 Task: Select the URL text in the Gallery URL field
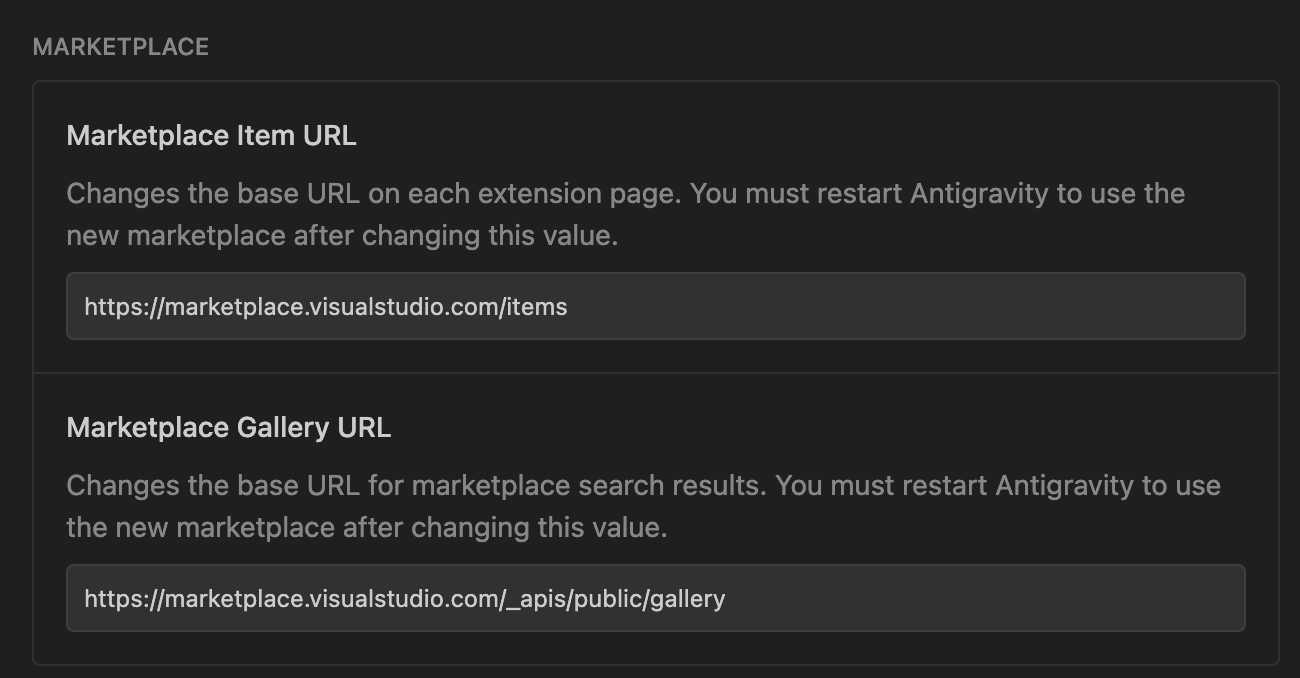click(x=404, y=597)
